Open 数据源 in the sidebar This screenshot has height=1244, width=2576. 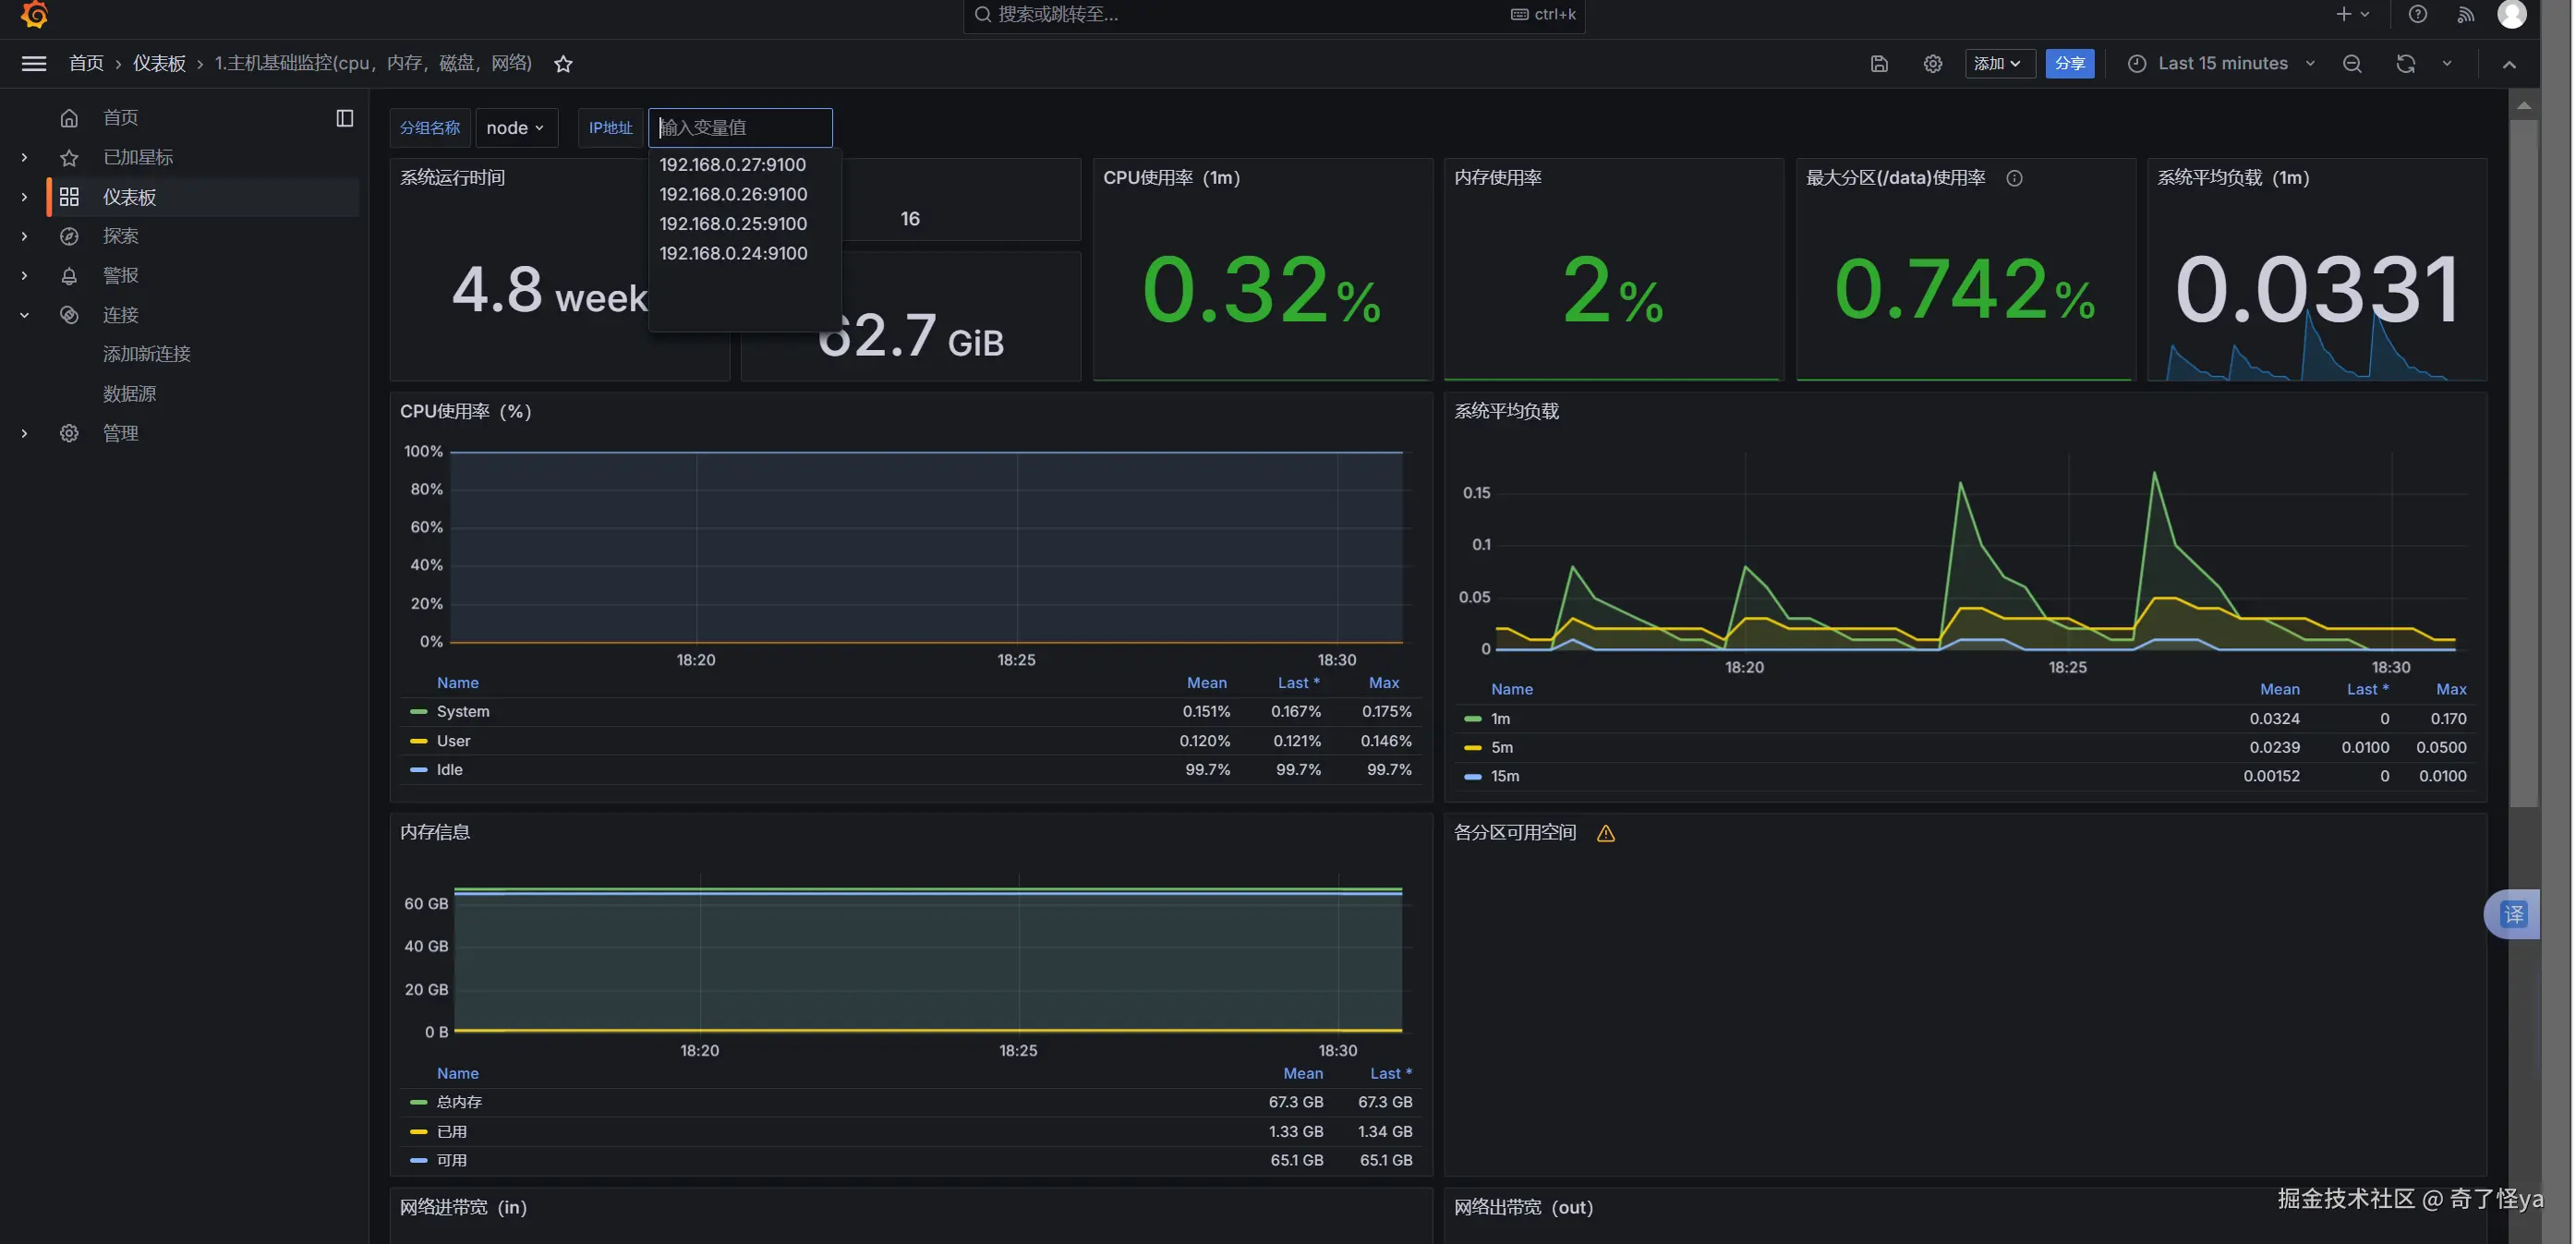[129, 393]
